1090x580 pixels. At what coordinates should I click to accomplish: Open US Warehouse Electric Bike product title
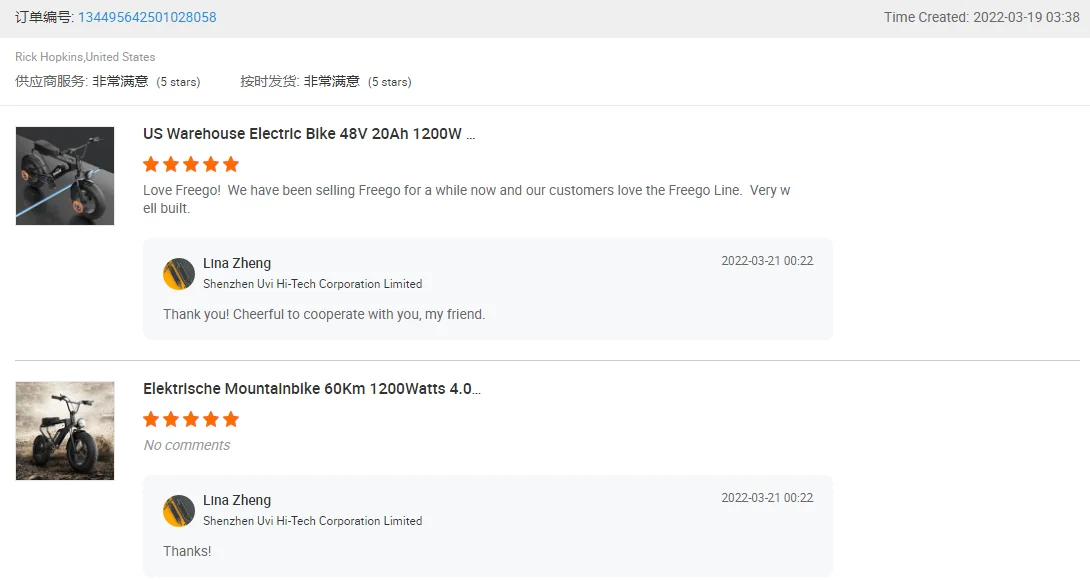click(x=309, y=134)
